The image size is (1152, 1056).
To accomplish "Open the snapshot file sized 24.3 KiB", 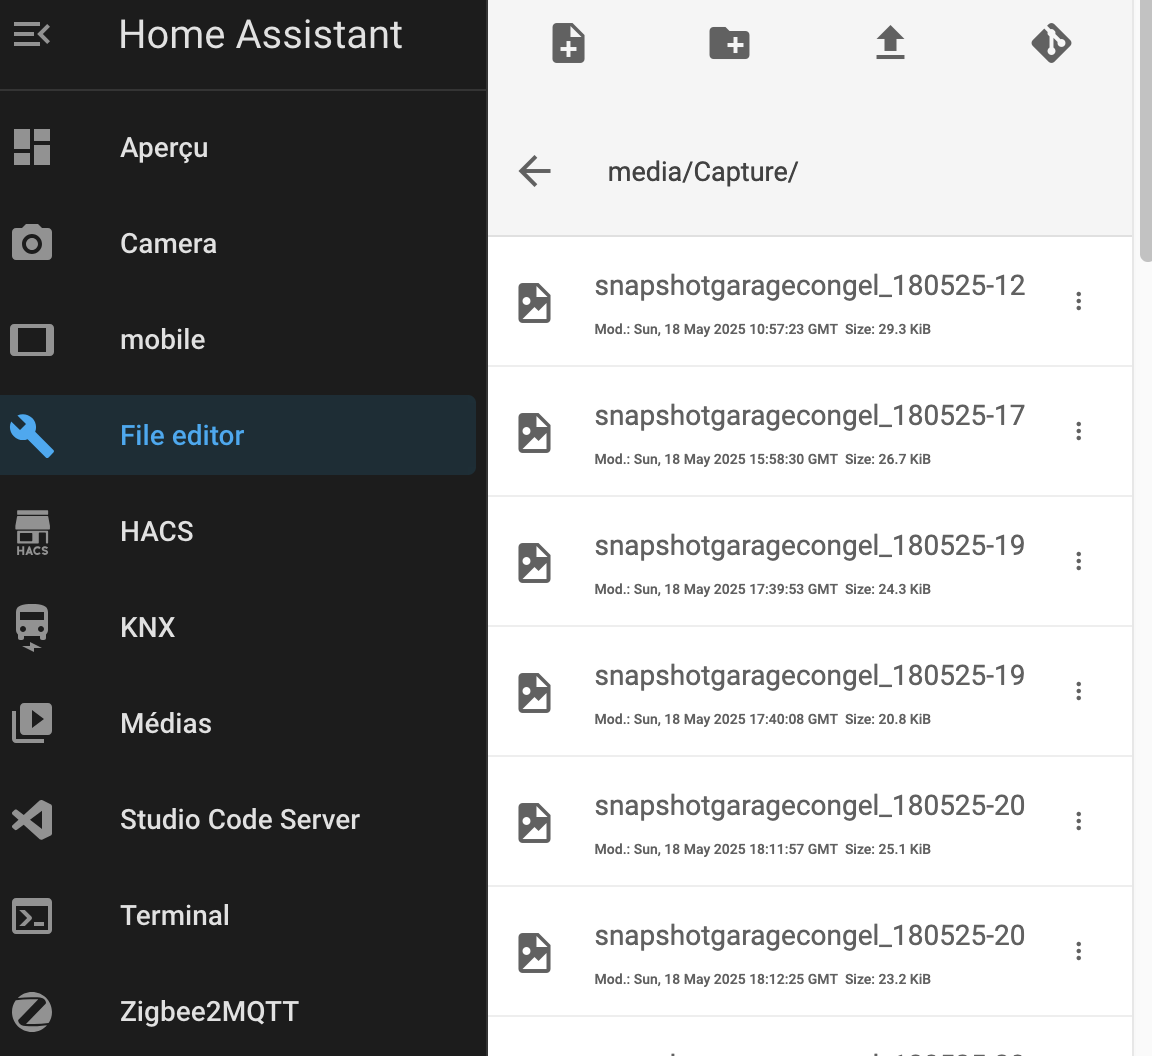I will [x=810, y=561].
